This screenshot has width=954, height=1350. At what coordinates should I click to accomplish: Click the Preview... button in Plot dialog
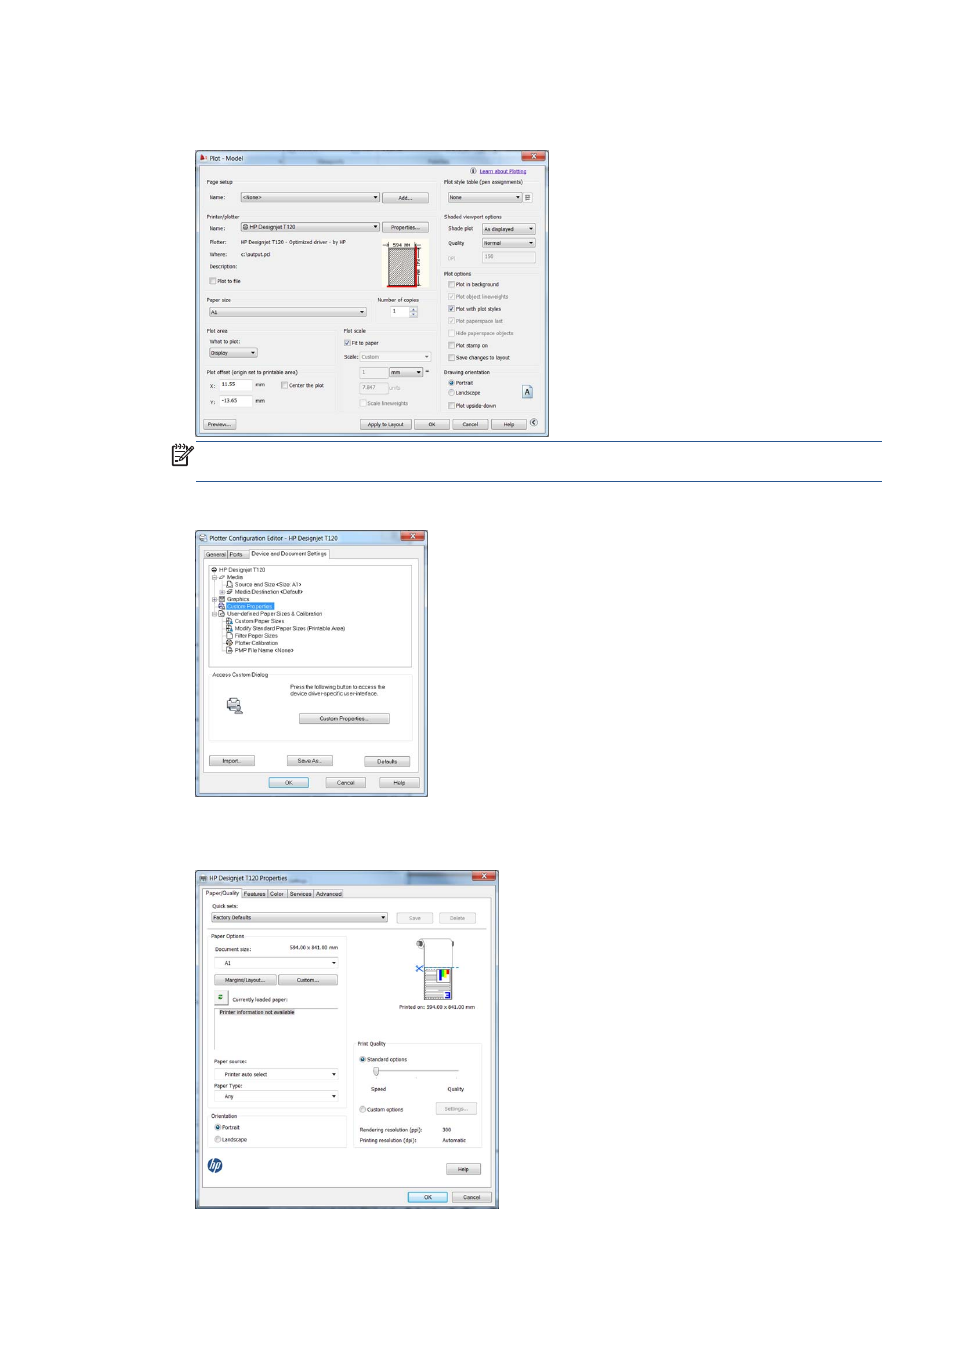click(x=220, y=424)
